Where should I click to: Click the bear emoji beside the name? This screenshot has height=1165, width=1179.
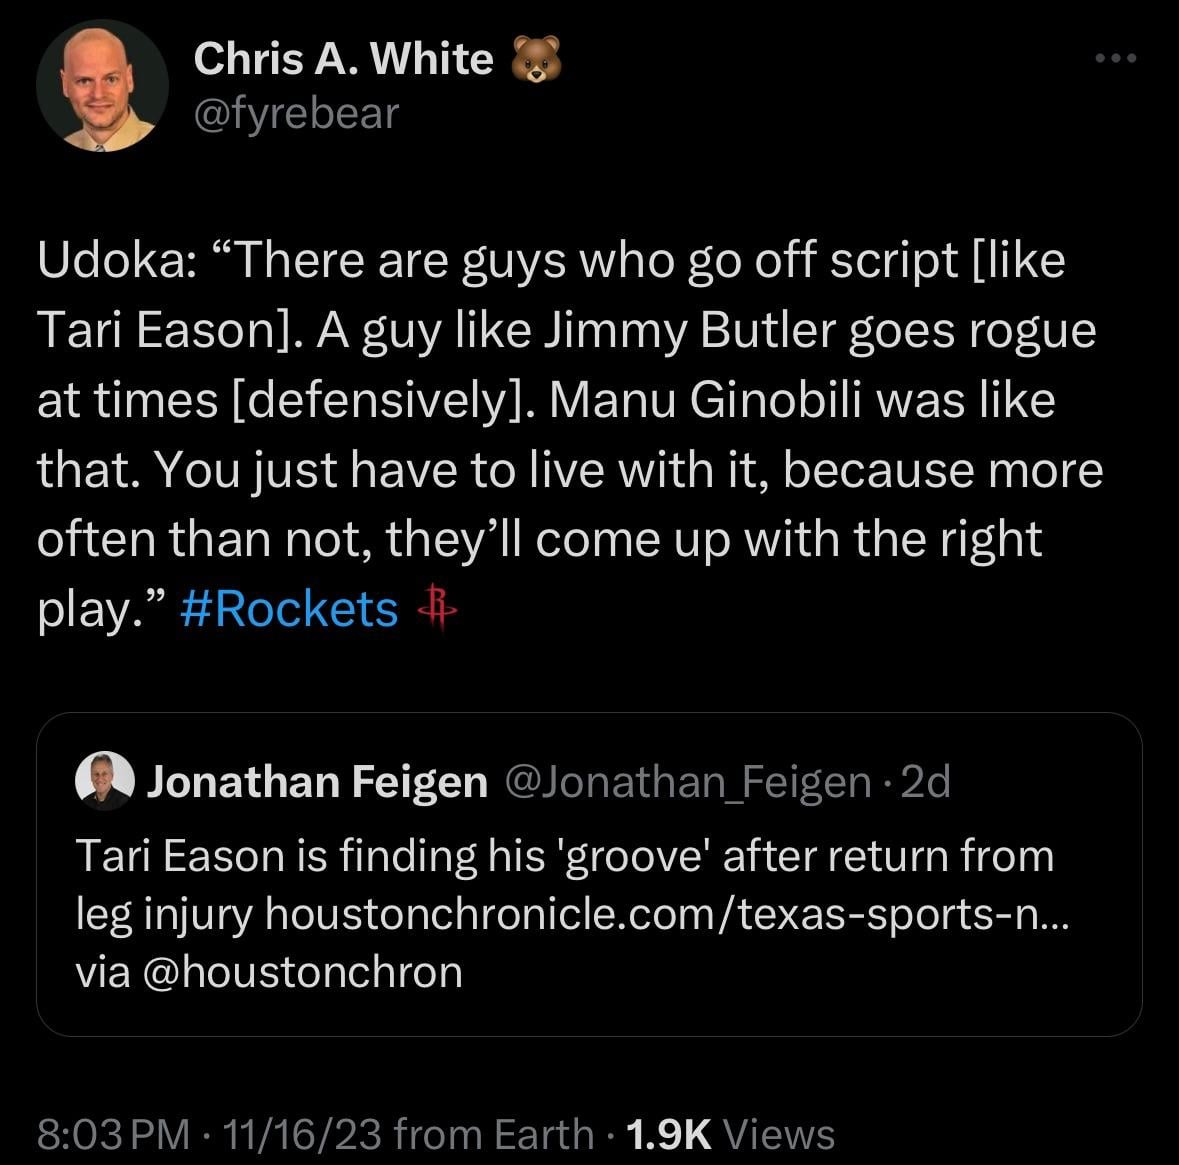point(536,60)
